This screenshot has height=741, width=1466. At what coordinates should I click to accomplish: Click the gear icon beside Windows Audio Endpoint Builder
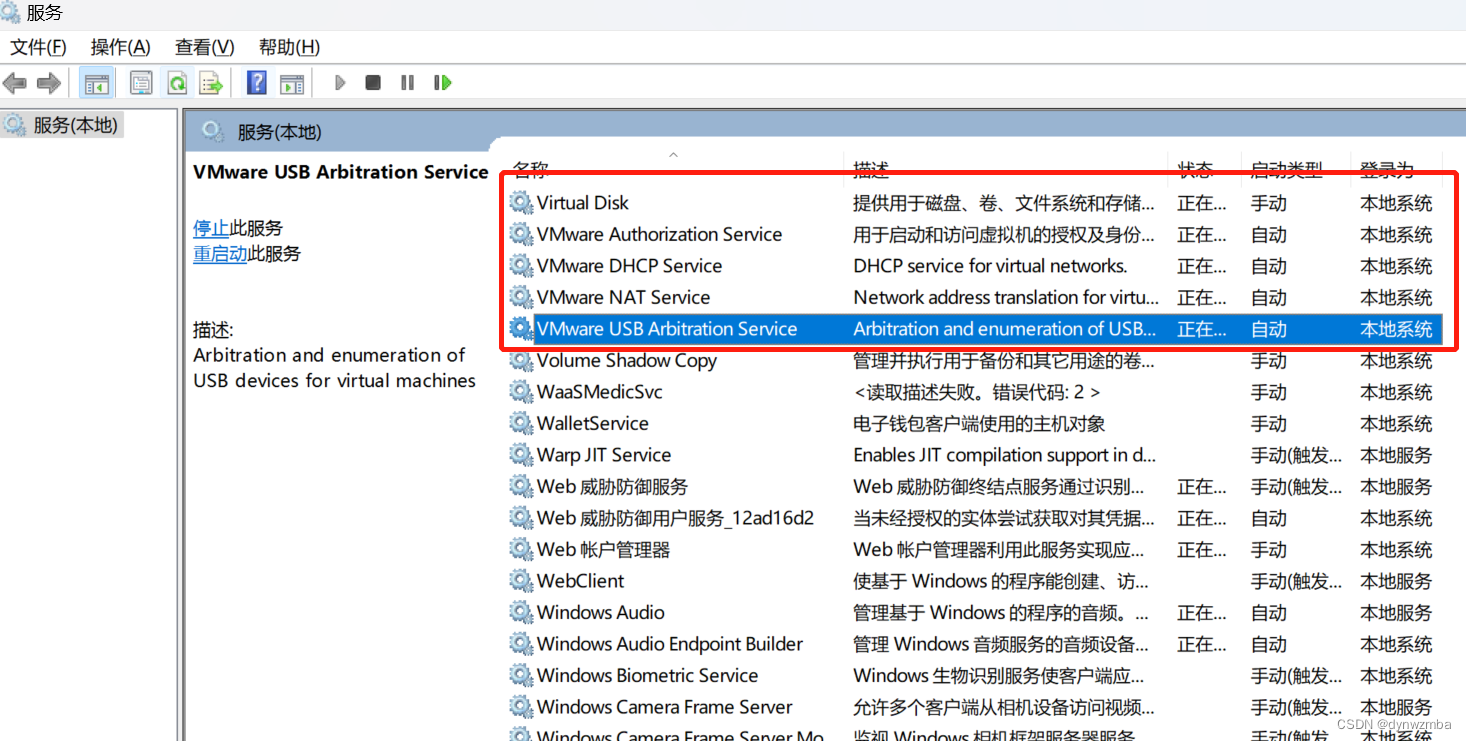521,643
